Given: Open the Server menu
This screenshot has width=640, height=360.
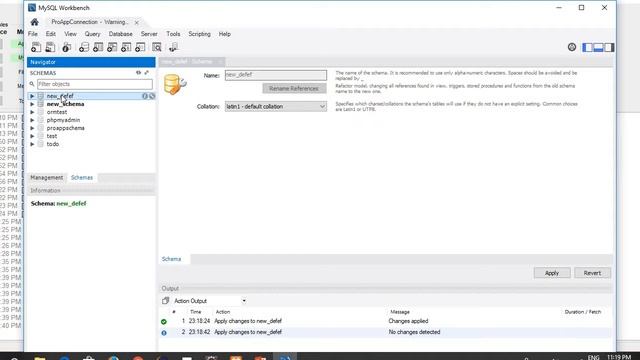Looking at the screenshot, I should (149, 34).
